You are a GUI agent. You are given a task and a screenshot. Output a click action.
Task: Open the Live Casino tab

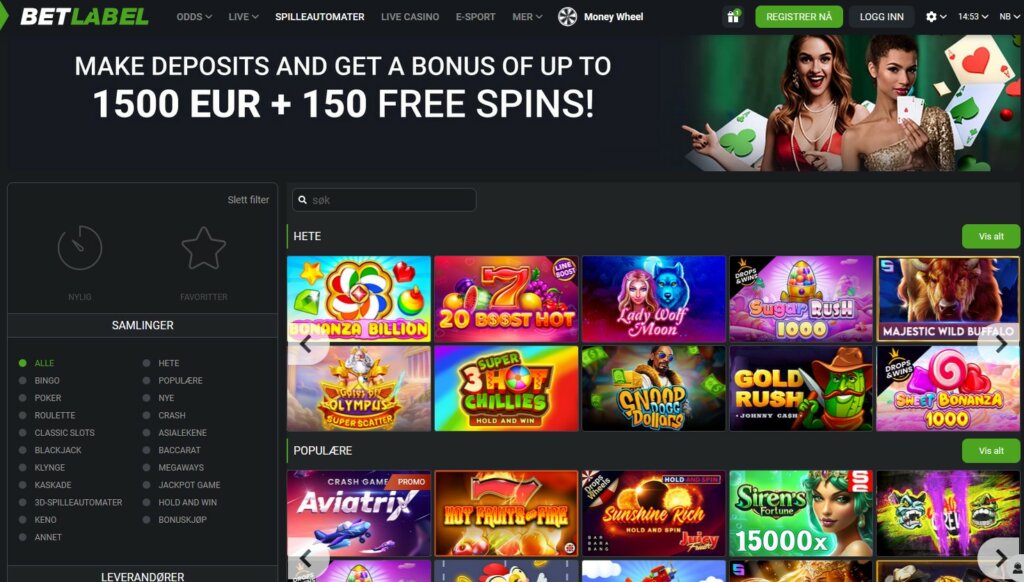(x=410, y=16)
